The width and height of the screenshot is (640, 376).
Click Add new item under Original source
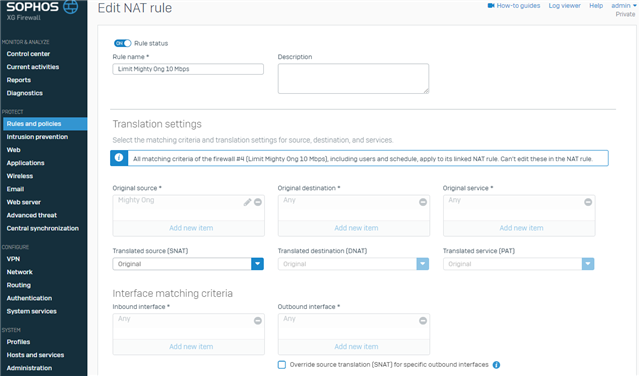click(191, 228)
